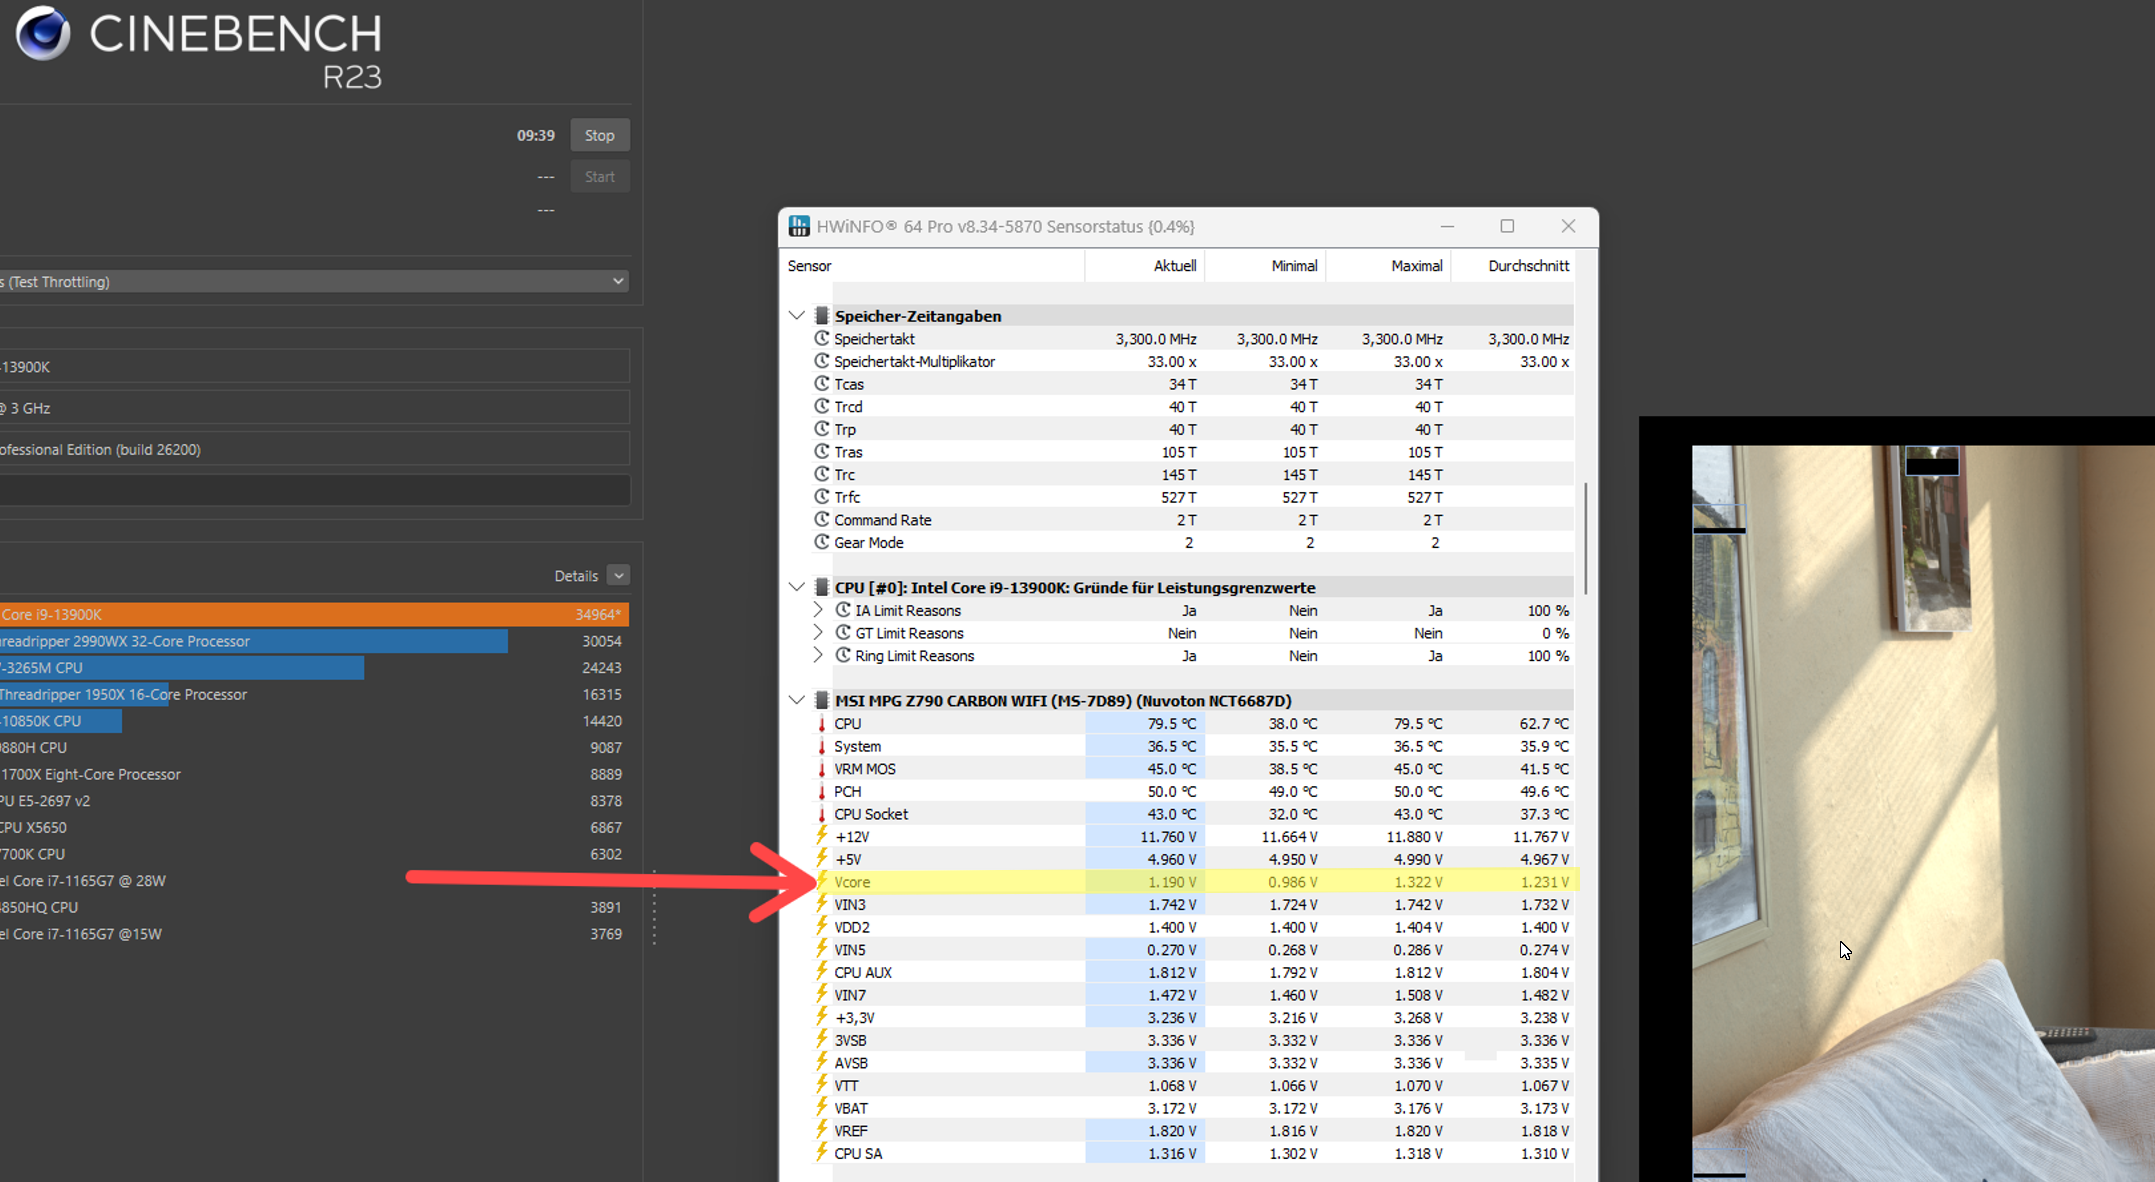This screenshot has width=2155, height=1182.
Task: Click the Cinebench logo icon
Action: (x=42, y=33)
